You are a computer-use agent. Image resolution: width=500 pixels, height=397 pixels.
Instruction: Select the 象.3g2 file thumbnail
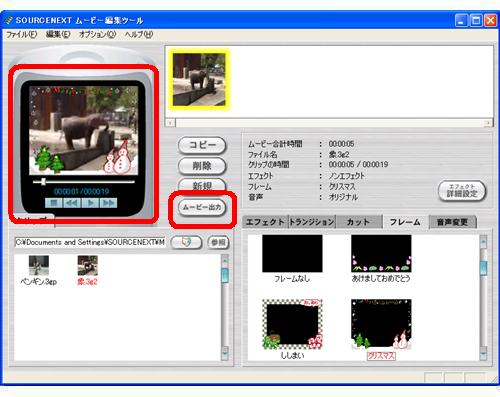click(87, 265)
